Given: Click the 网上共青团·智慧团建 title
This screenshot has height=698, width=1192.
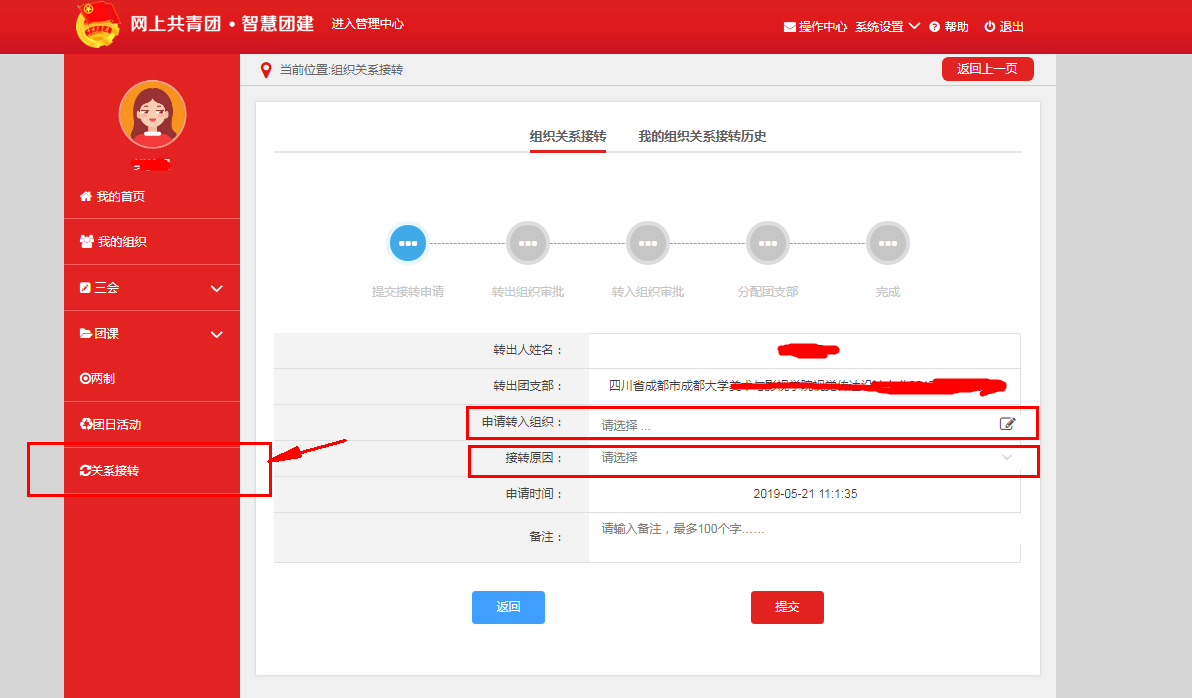Looking at the screenshot, I should click(222, 24).
